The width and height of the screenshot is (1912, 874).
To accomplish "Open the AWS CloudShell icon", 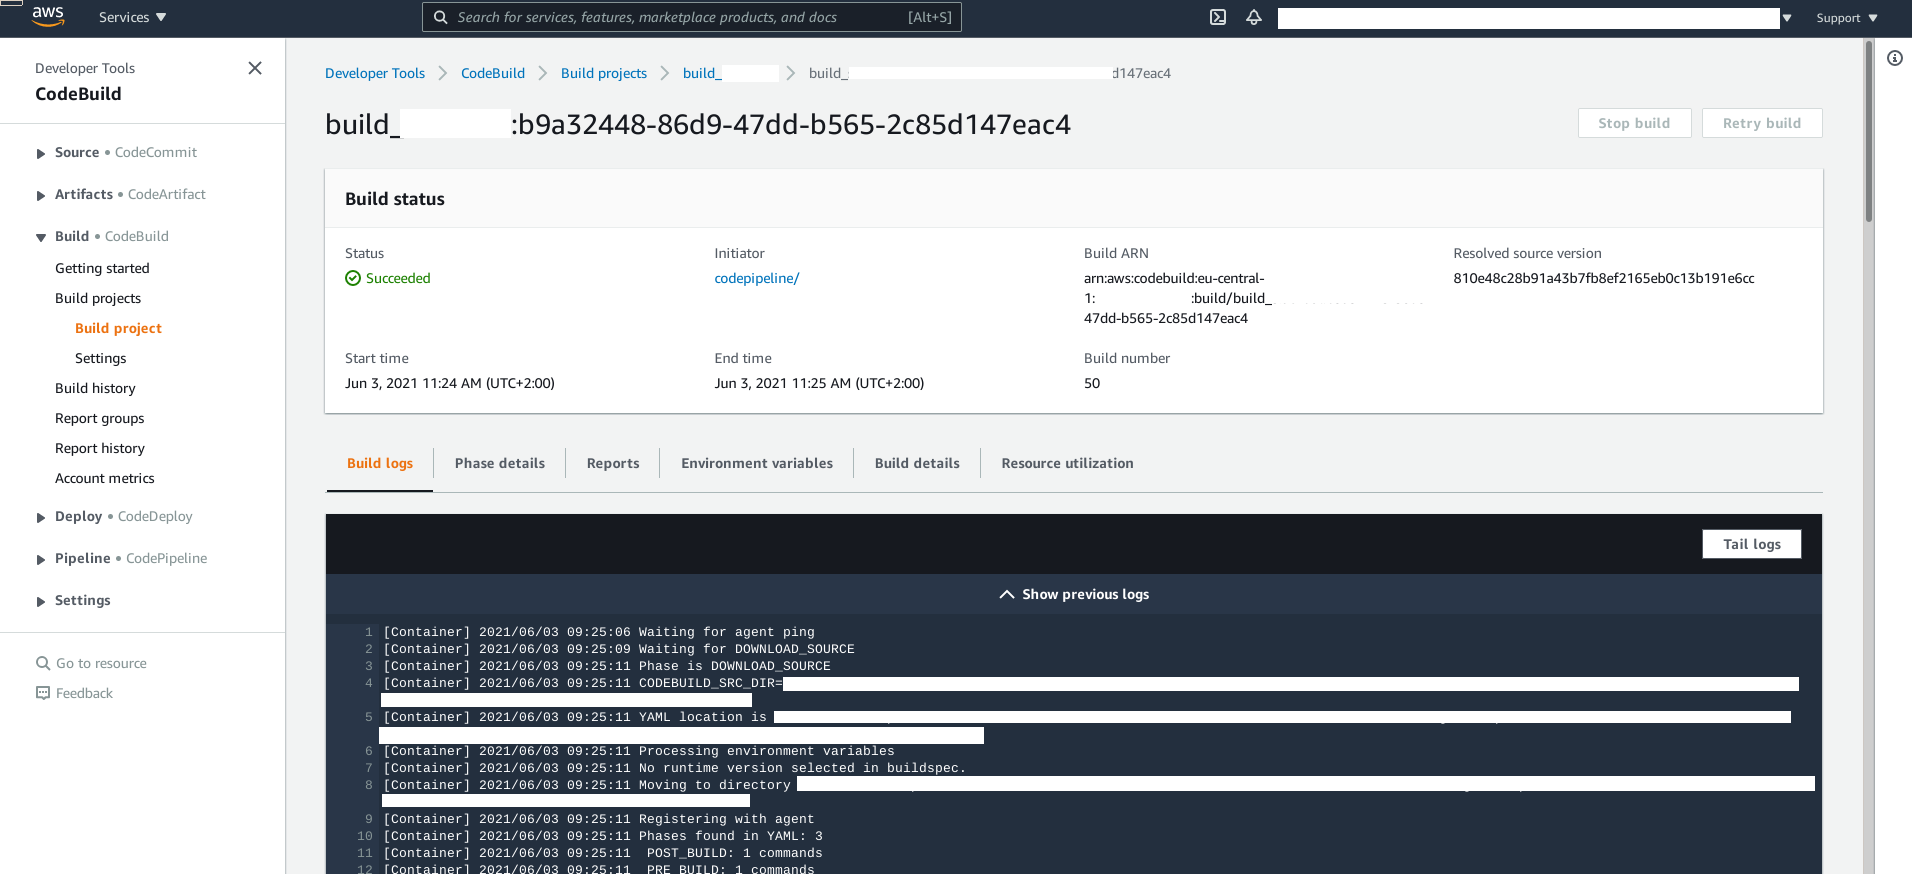I will pyautogui.click(x=1218, y=17).
